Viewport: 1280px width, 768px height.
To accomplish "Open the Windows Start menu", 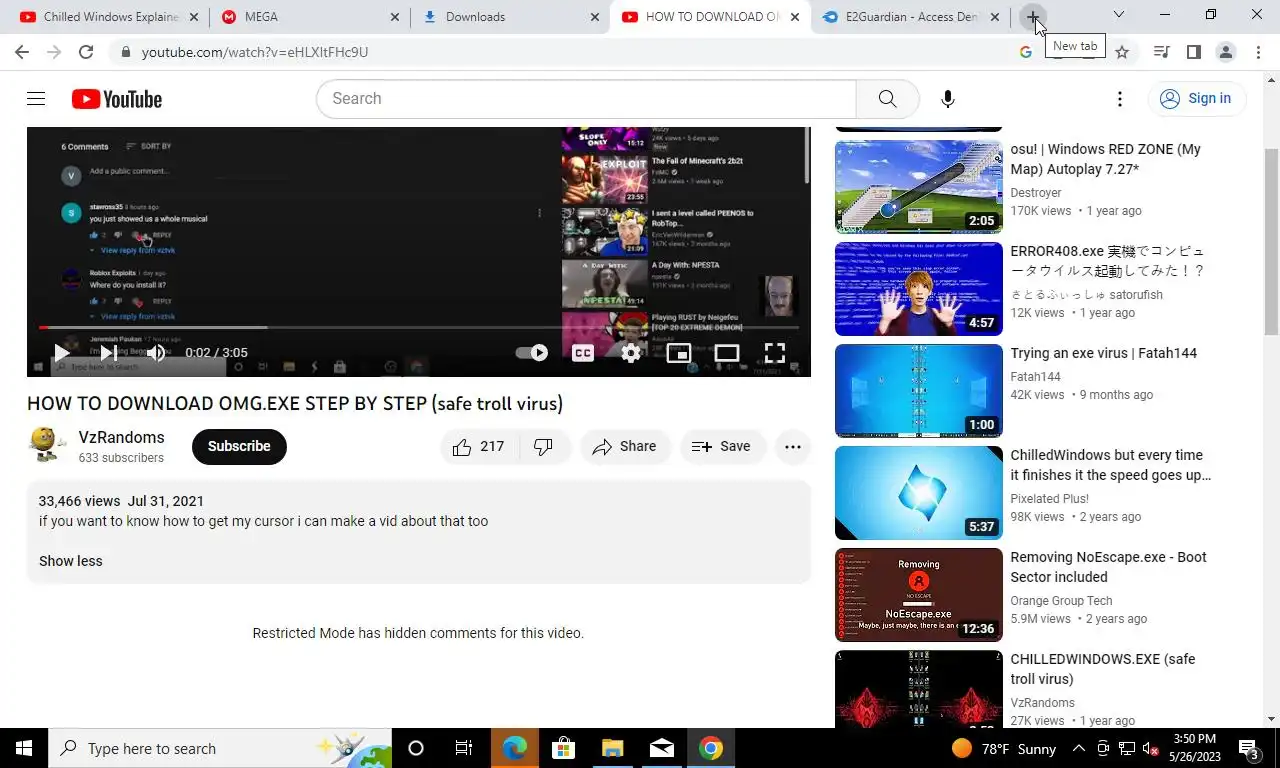I will (24, 748).
